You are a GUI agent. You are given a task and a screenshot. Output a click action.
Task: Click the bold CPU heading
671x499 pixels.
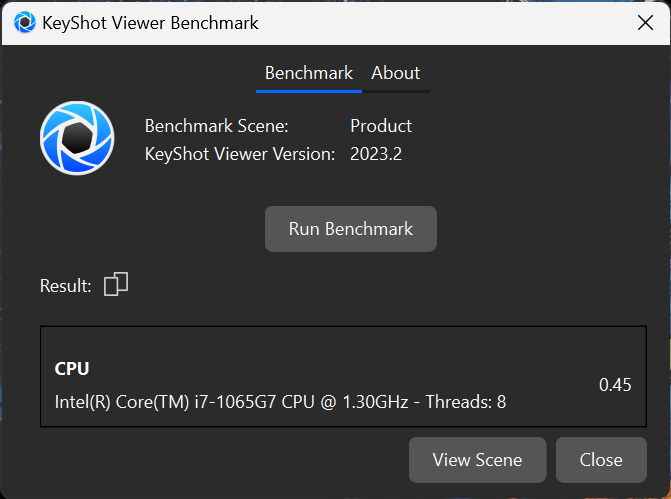click(x=72, y=369)
